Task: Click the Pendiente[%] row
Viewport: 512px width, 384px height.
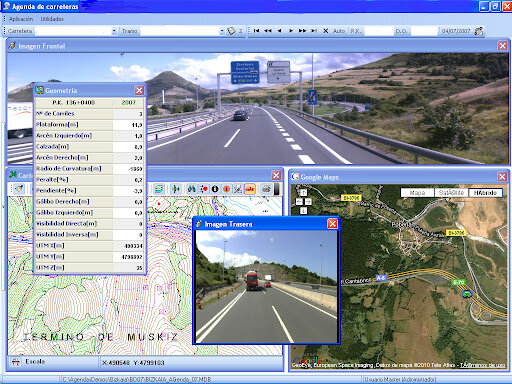Action: pos(89,191)
